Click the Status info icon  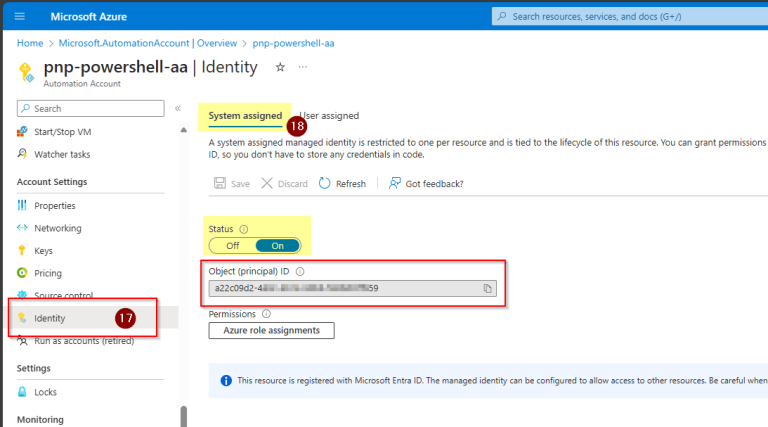(244, 228)
